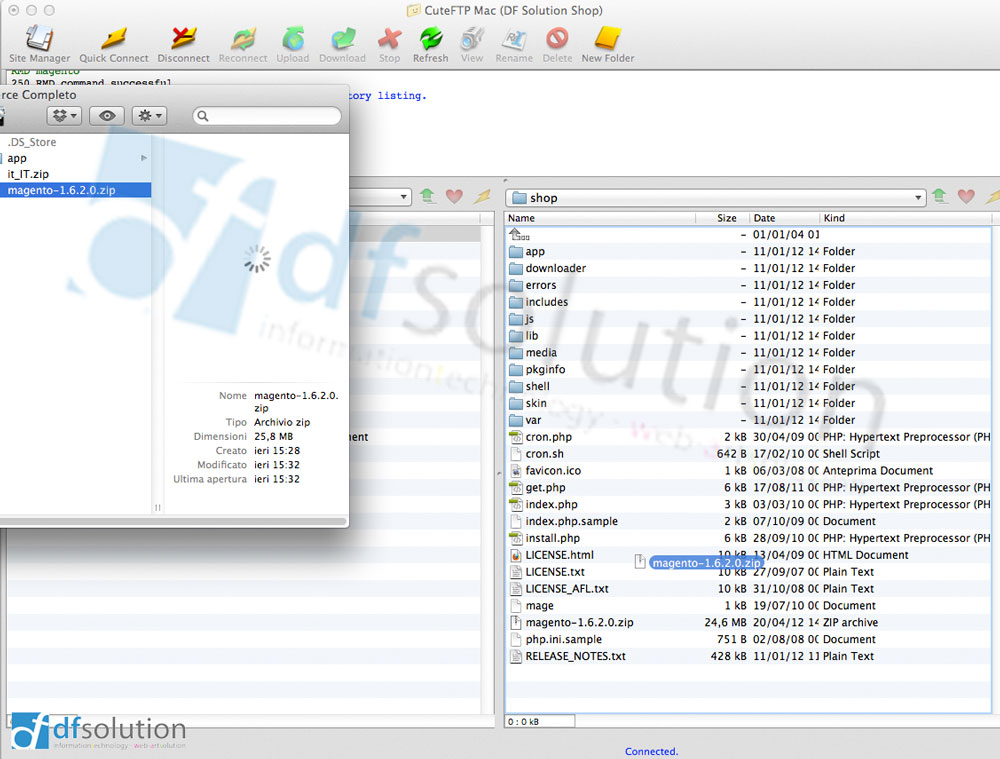Select LICENSE.txt in remote list
The image size is (1000, 759).
click(749, 572)
